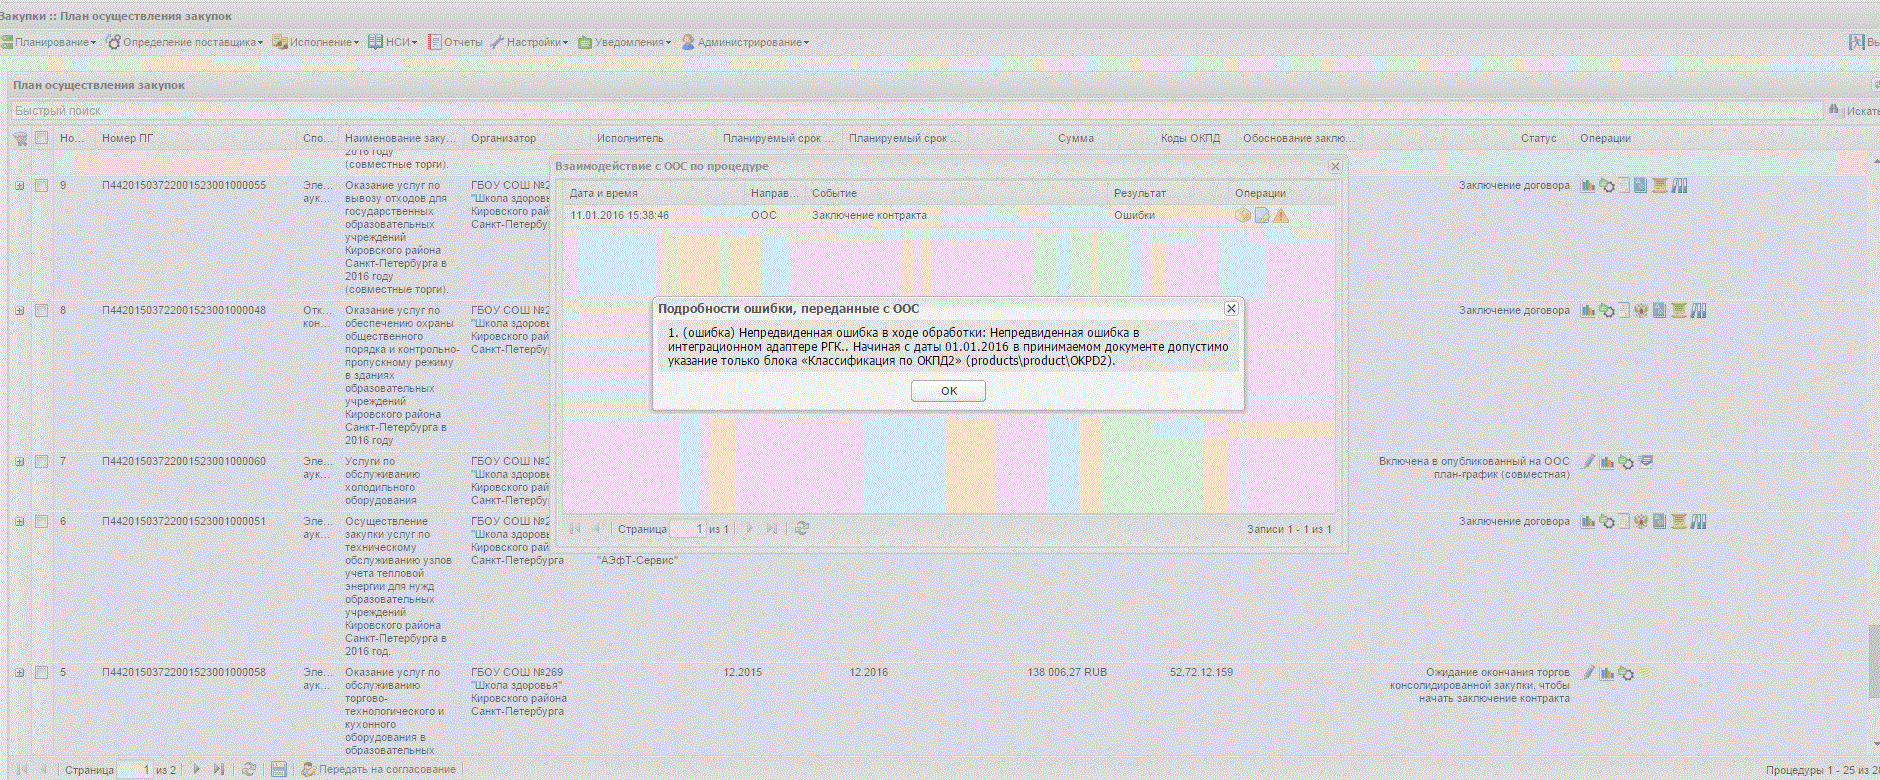The image size is (1880, 780).
Task: Click blue document icon in row 8
Action: click(x=1660, y=310)
